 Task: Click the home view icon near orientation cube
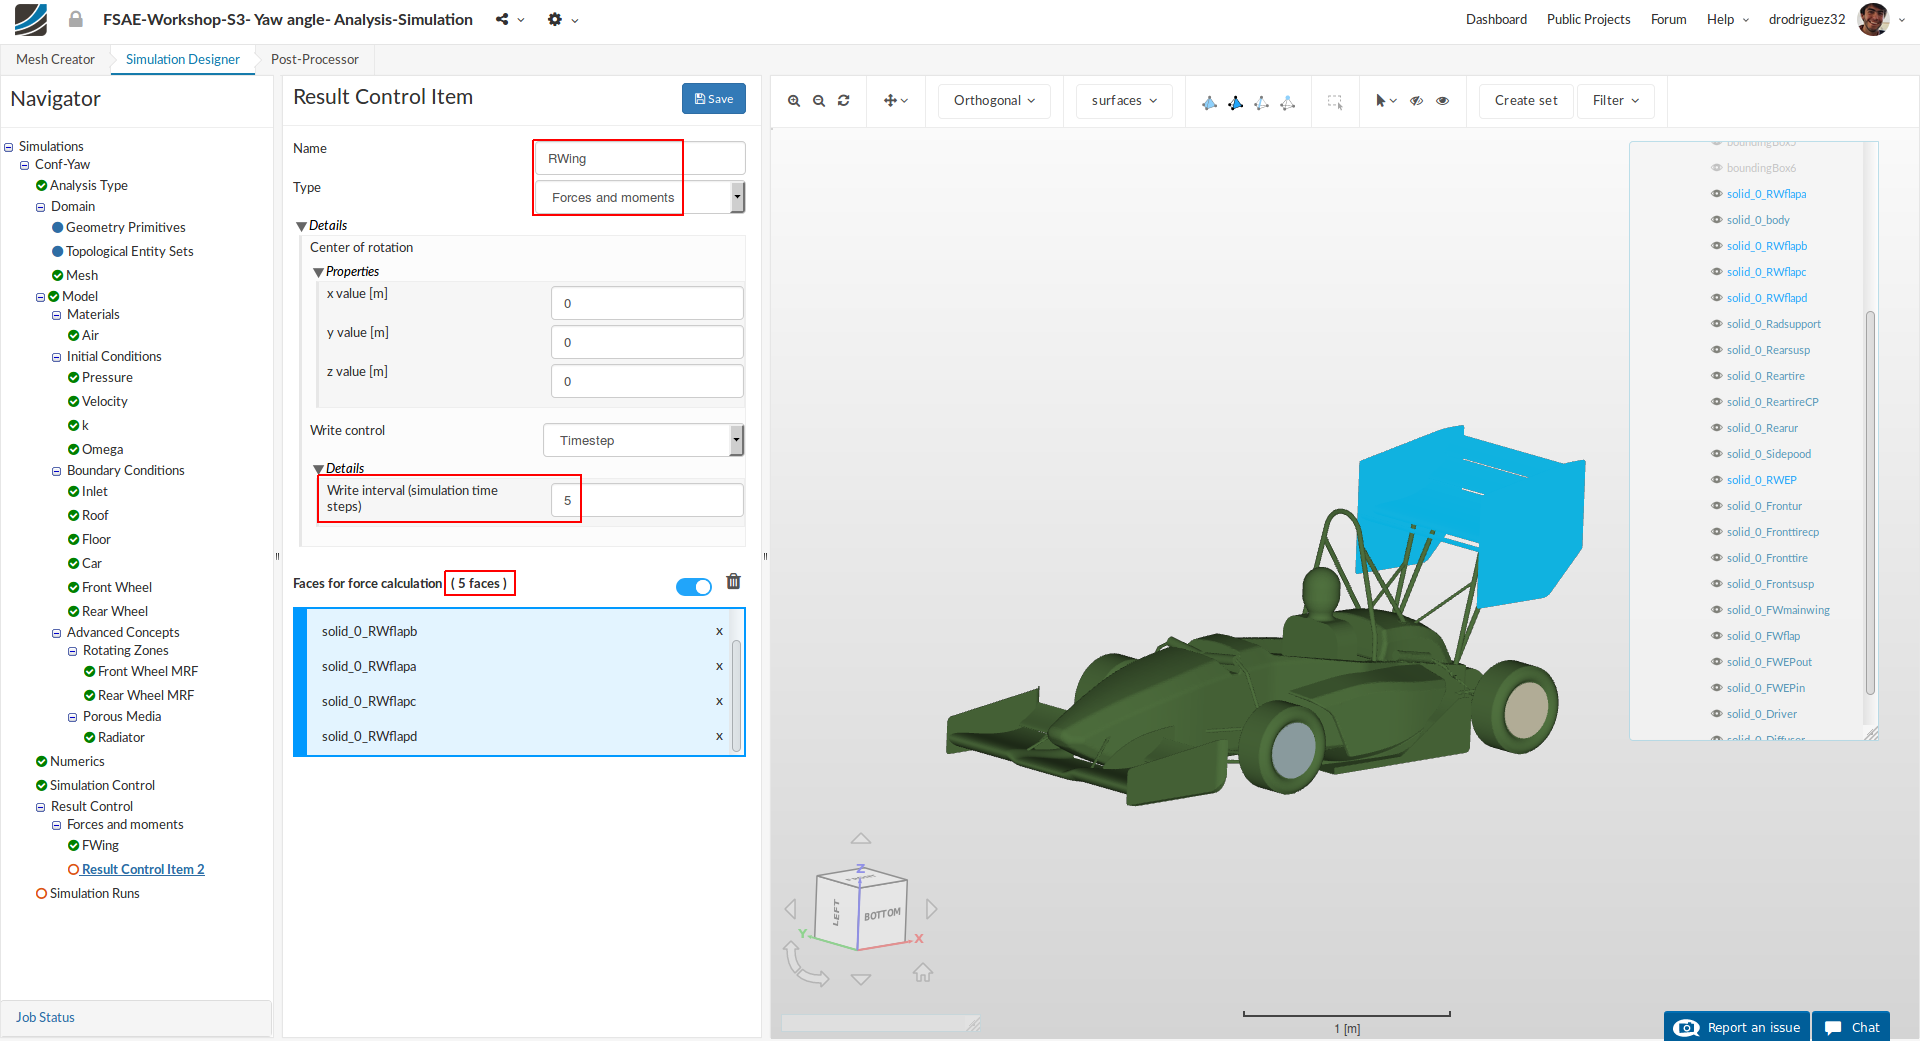[x=923, y=972]
